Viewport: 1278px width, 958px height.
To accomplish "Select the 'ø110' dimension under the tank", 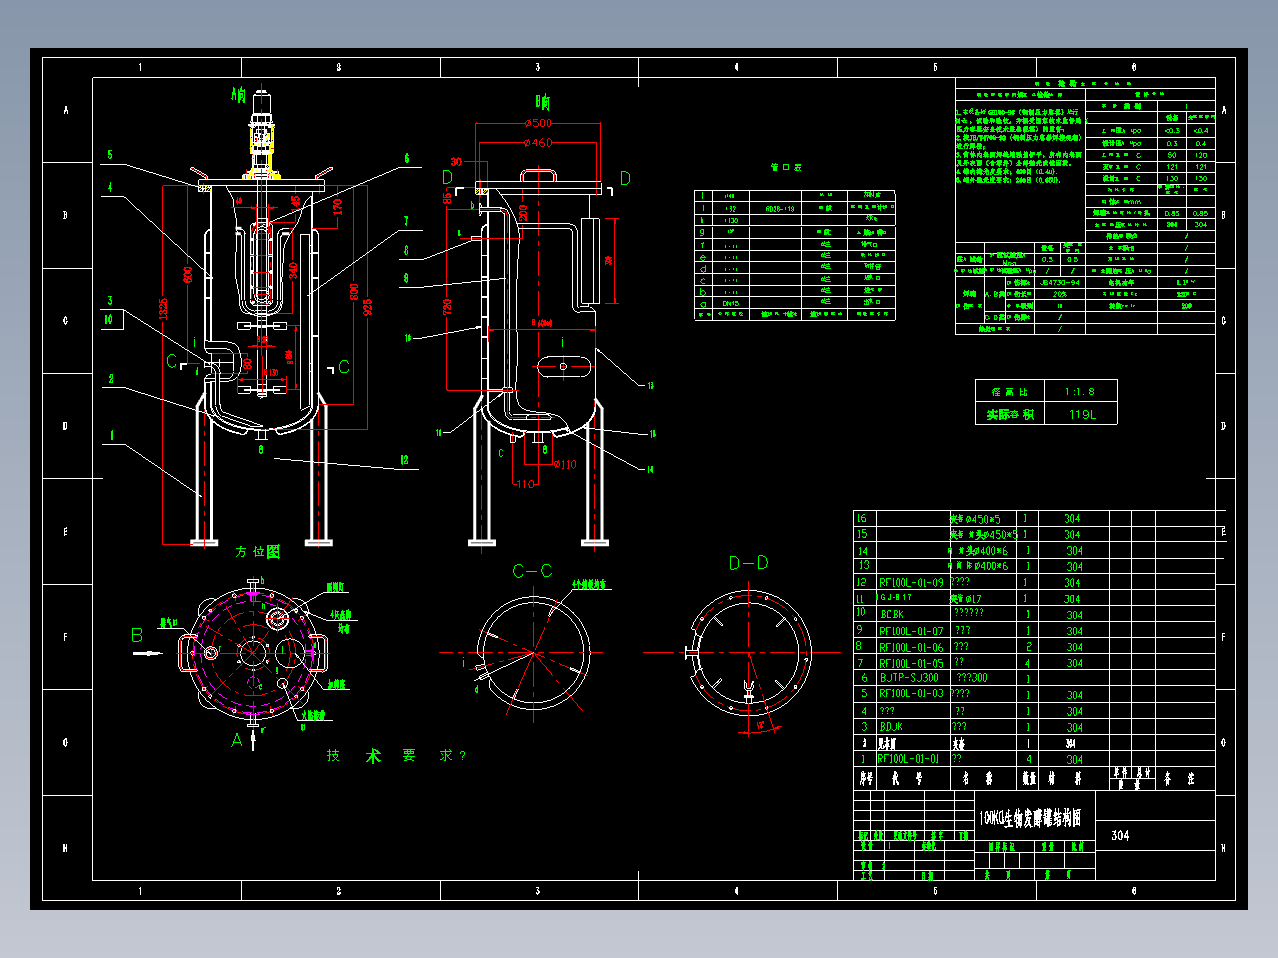I will click(x=565, y=464).
